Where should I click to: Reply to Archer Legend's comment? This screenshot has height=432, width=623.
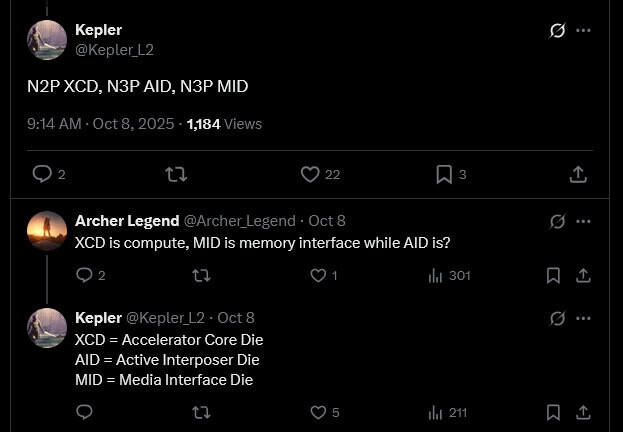click(85, 275)
